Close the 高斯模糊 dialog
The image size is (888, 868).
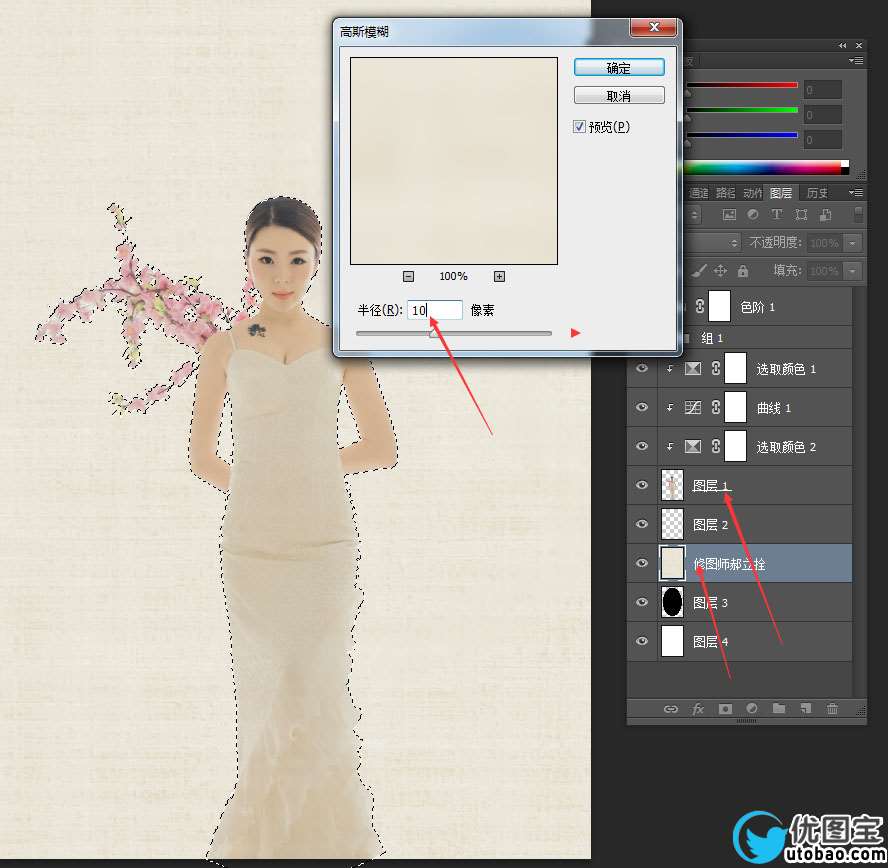654,27
